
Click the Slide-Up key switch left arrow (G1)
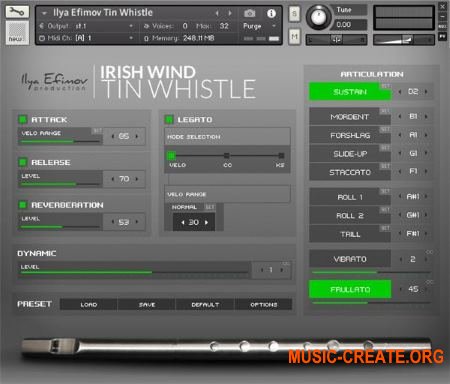[x=400, y=153]
